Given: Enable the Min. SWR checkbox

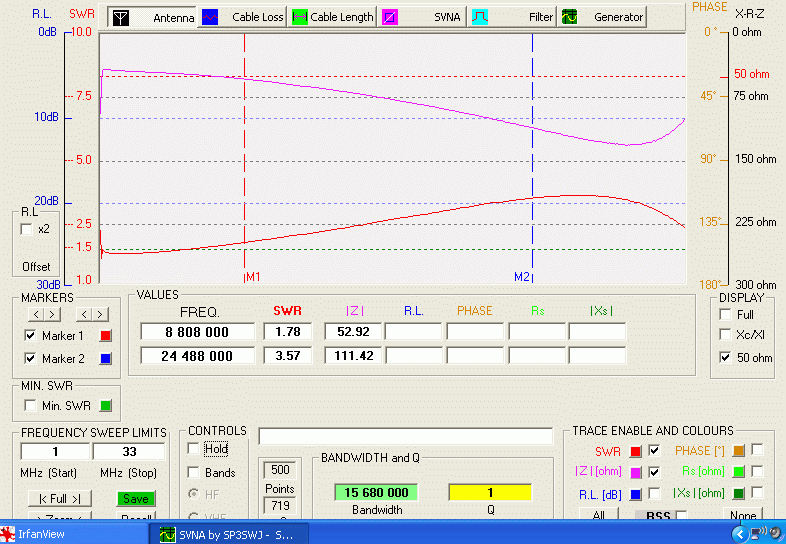Looking at the screenshot, I should 29,405.
